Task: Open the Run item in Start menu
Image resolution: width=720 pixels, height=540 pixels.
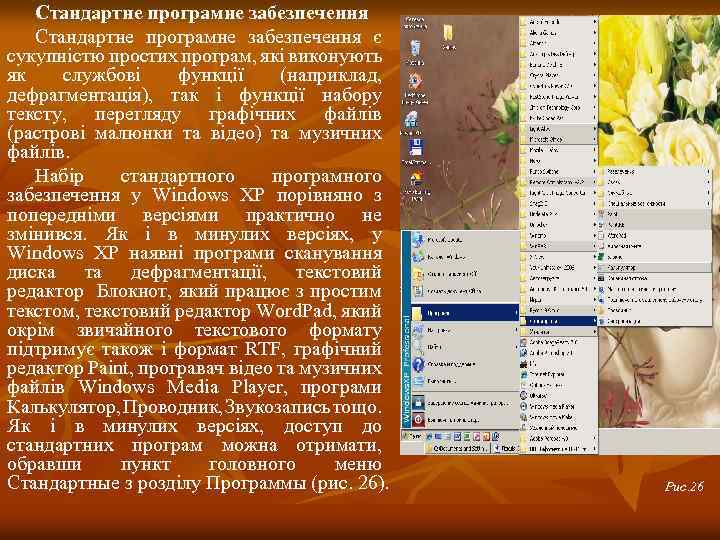Action: click(x=465, y=381)
